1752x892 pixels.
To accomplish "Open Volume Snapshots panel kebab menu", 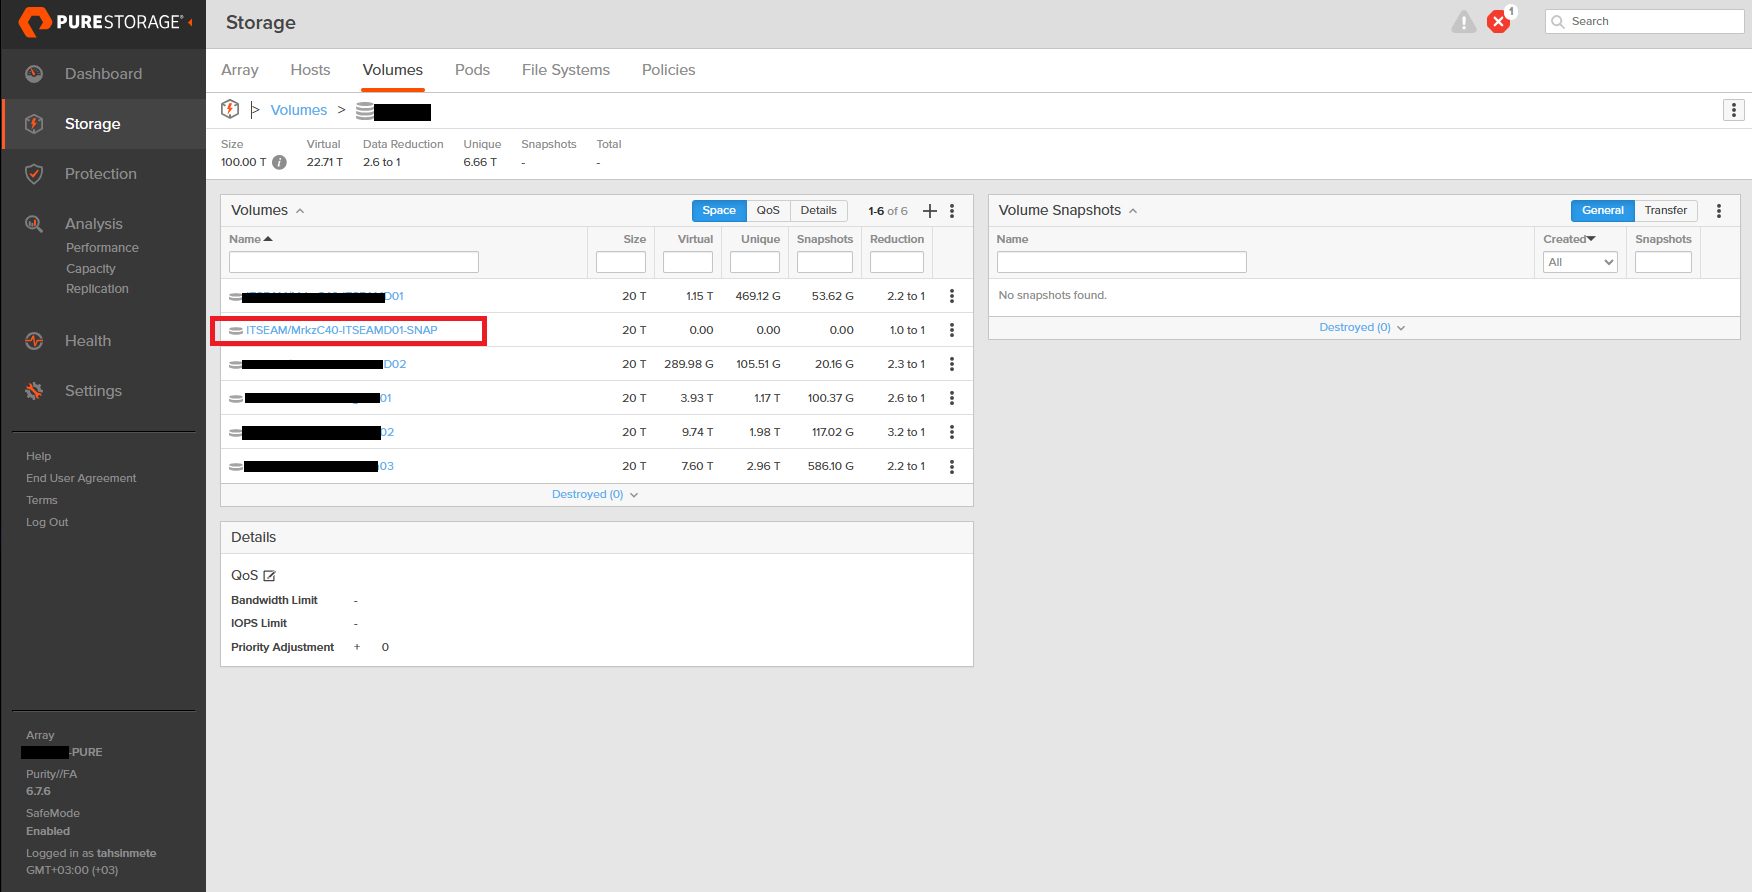I will [x=1719, y=211].
